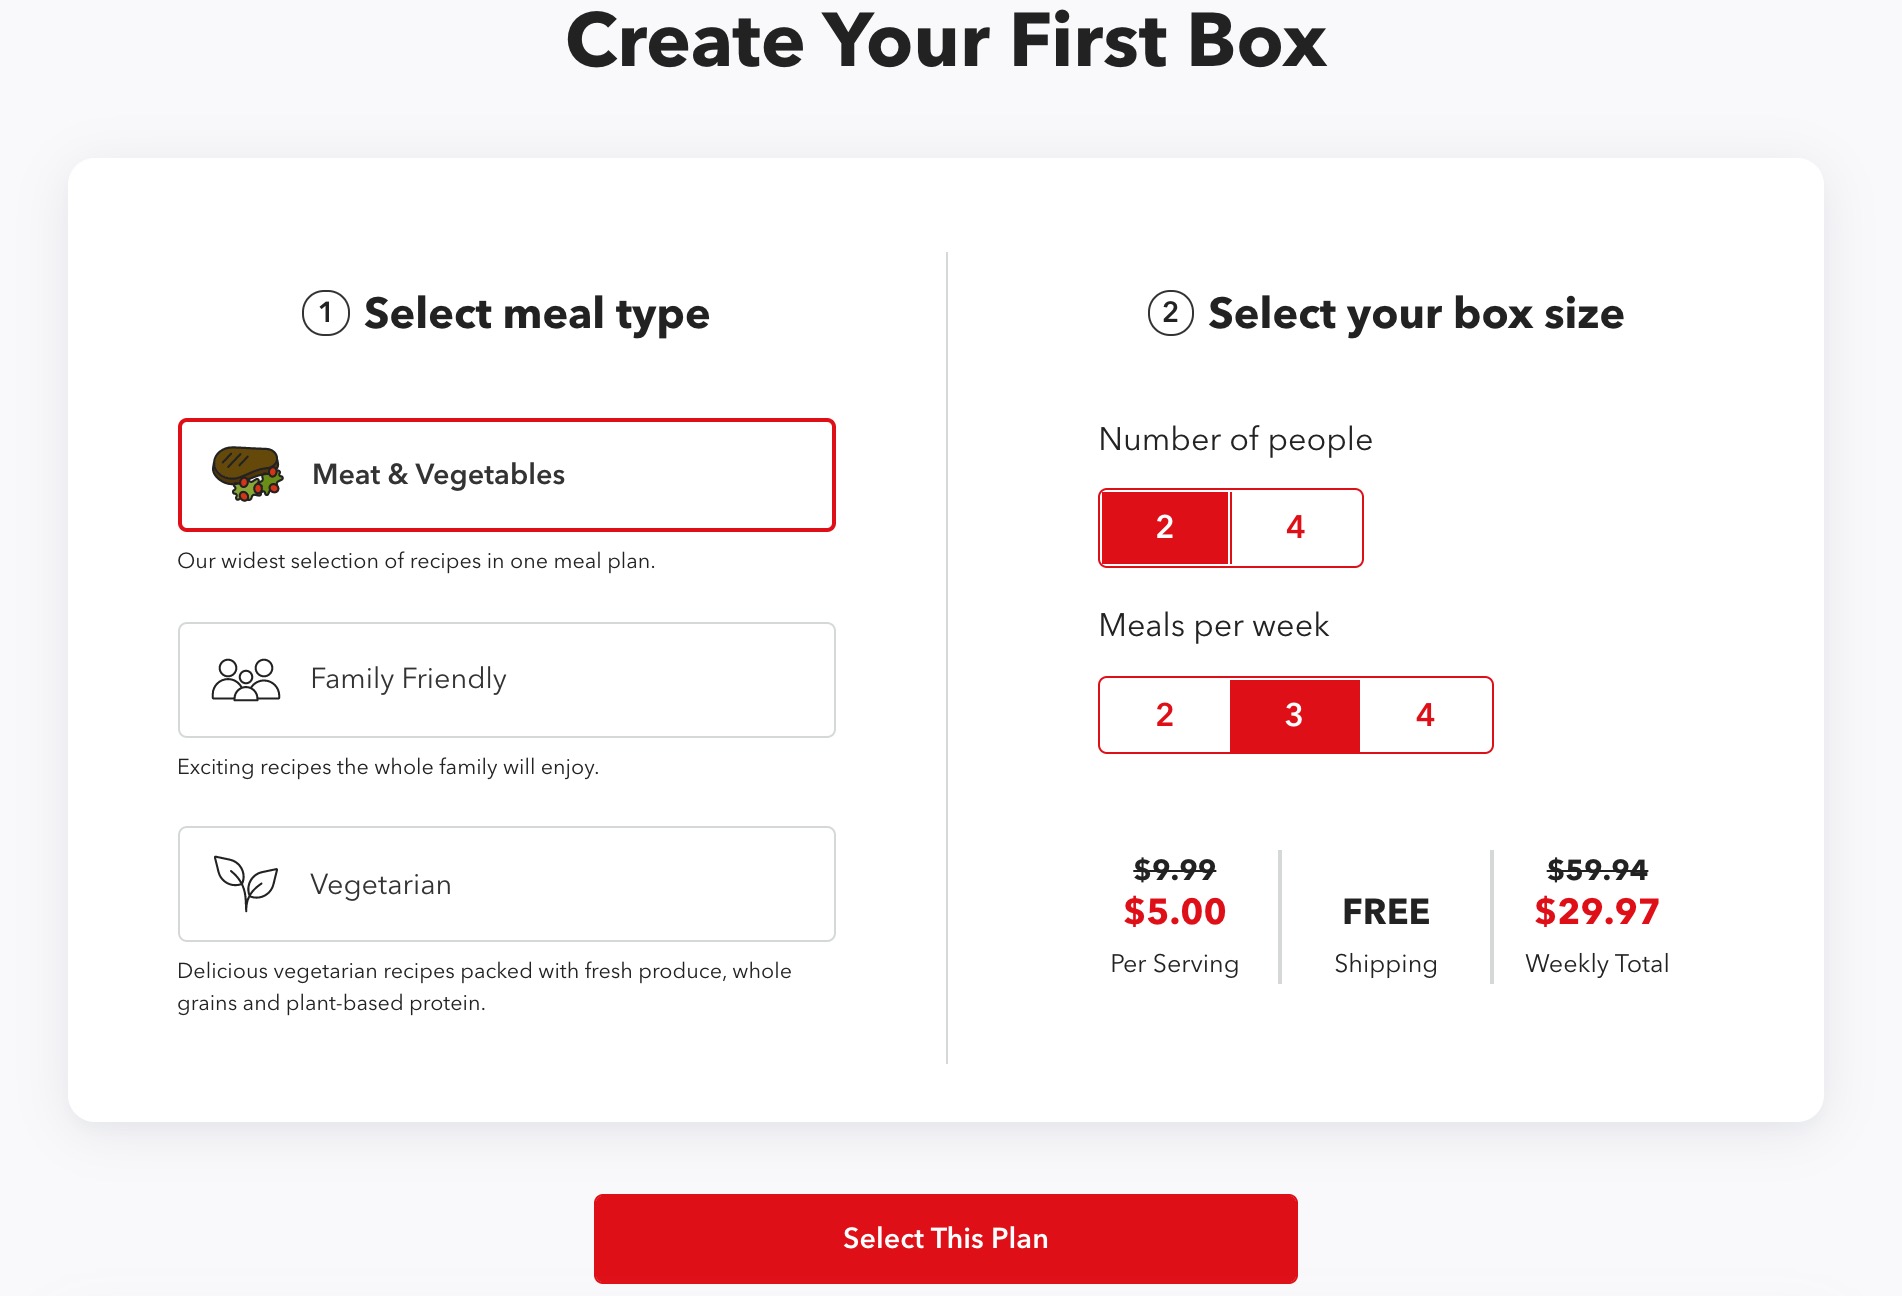Viewport: 1902px width, 1296px height.
Task: Click the $29.97 weekly total price
Action: [x=1597, y=911]
